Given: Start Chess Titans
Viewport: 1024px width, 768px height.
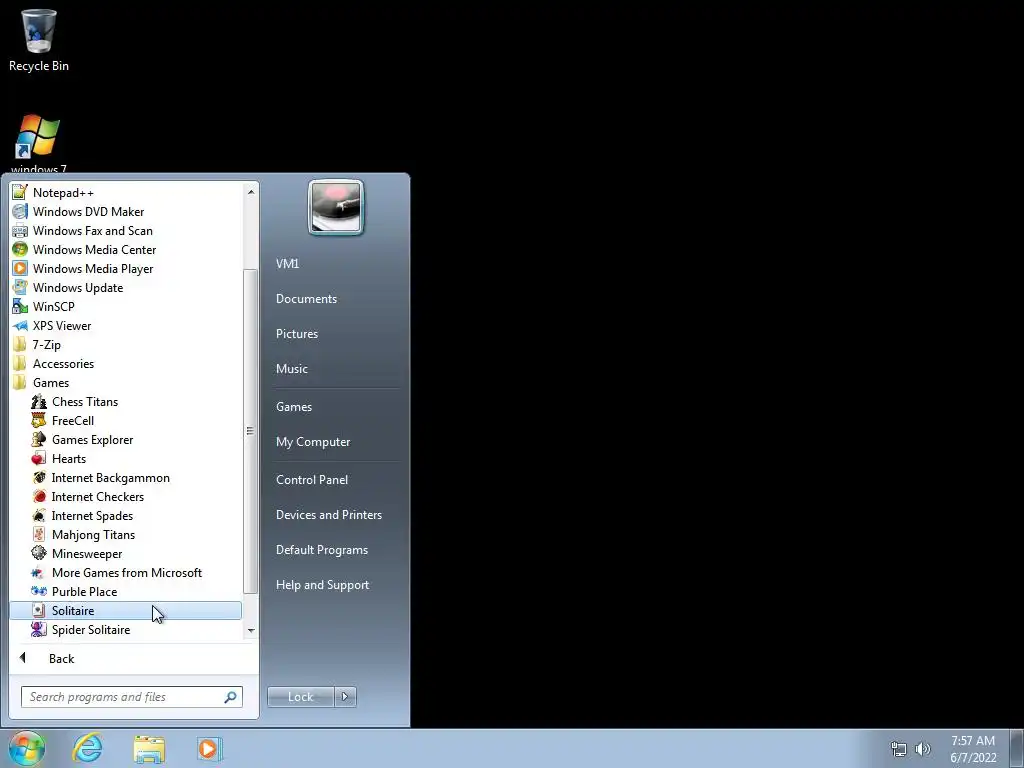Looking at the screenshot, I should (125, 402).
